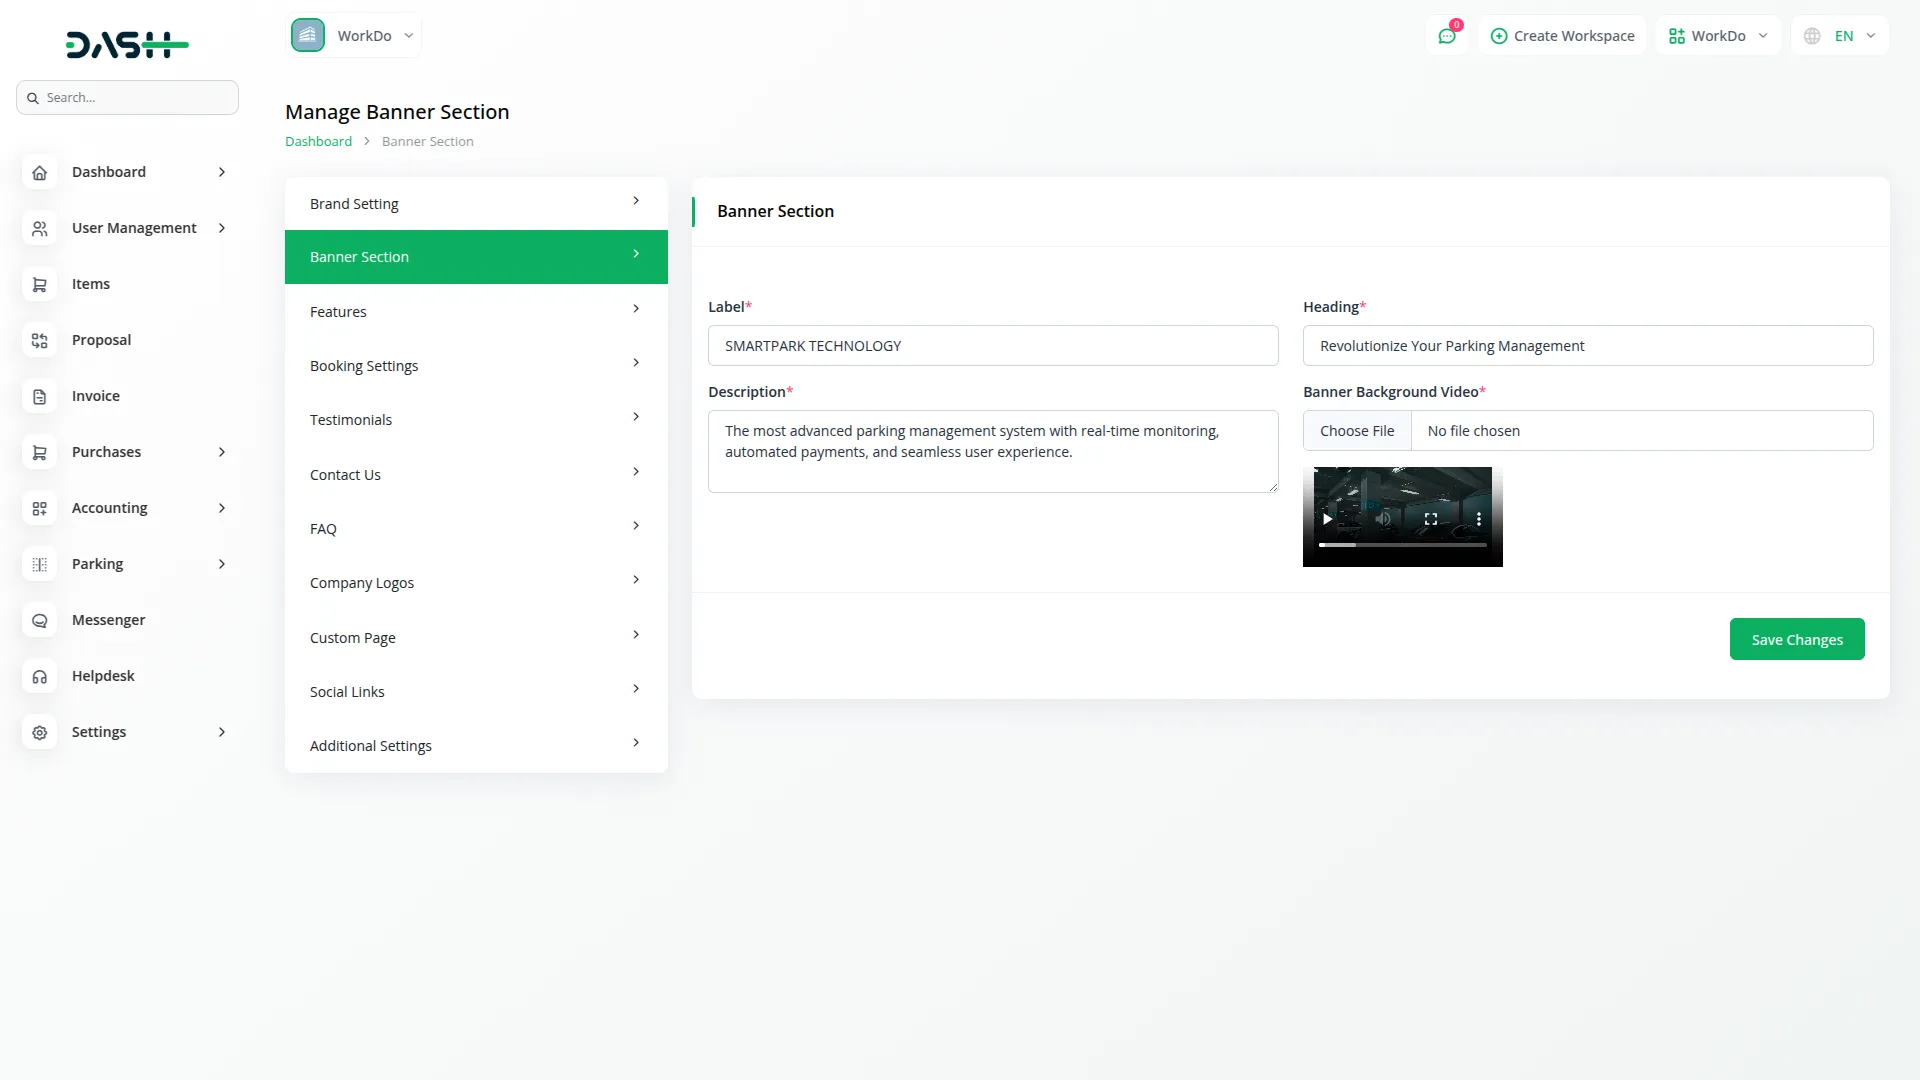Expand the WorkDo workspace dropdown in header
Viewport: 1920px width, 1080px height.
(1718, 36)
